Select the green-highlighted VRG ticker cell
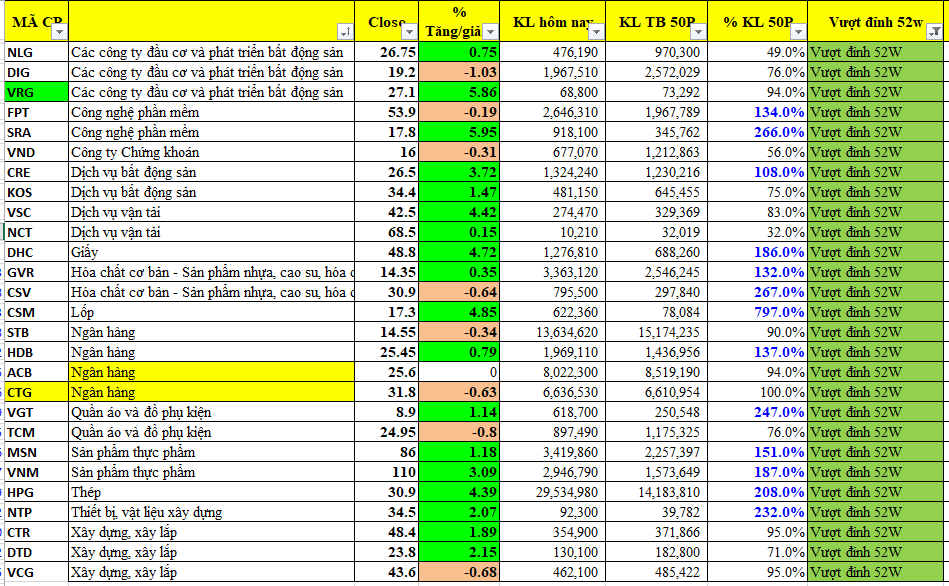949x586 pixels. coord(35,92)
